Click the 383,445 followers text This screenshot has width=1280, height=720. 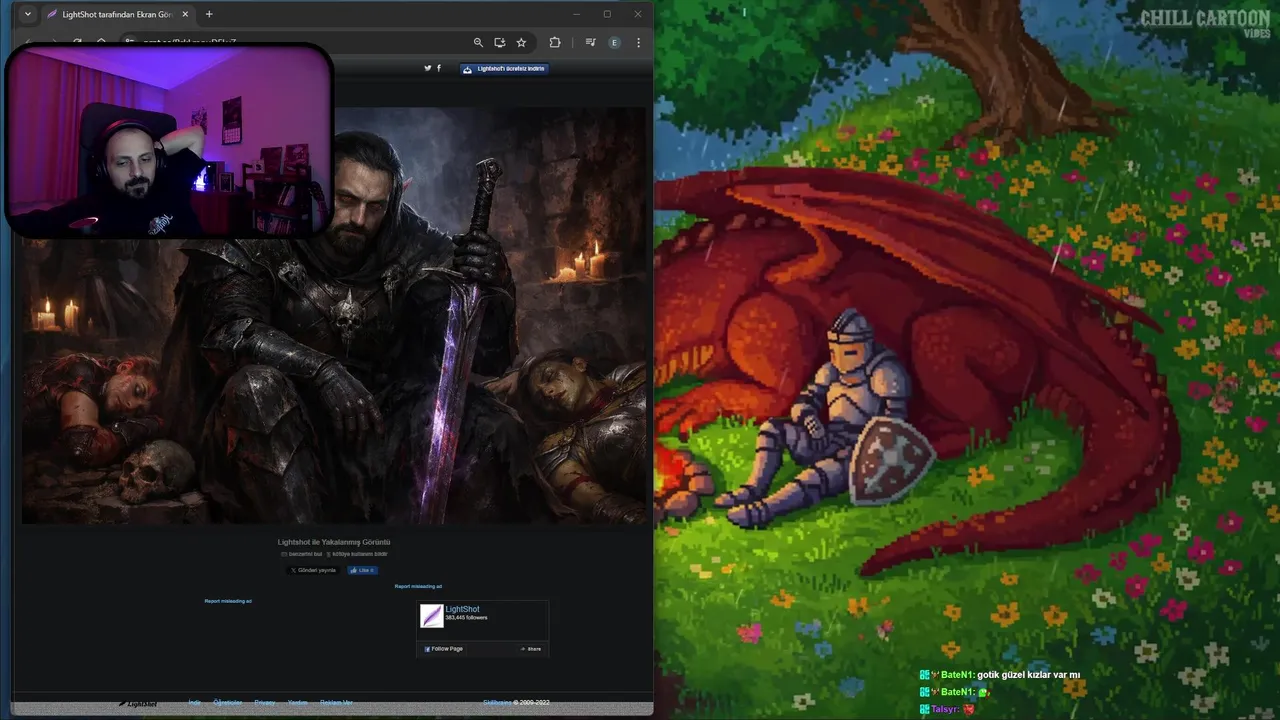click(466, 618)
